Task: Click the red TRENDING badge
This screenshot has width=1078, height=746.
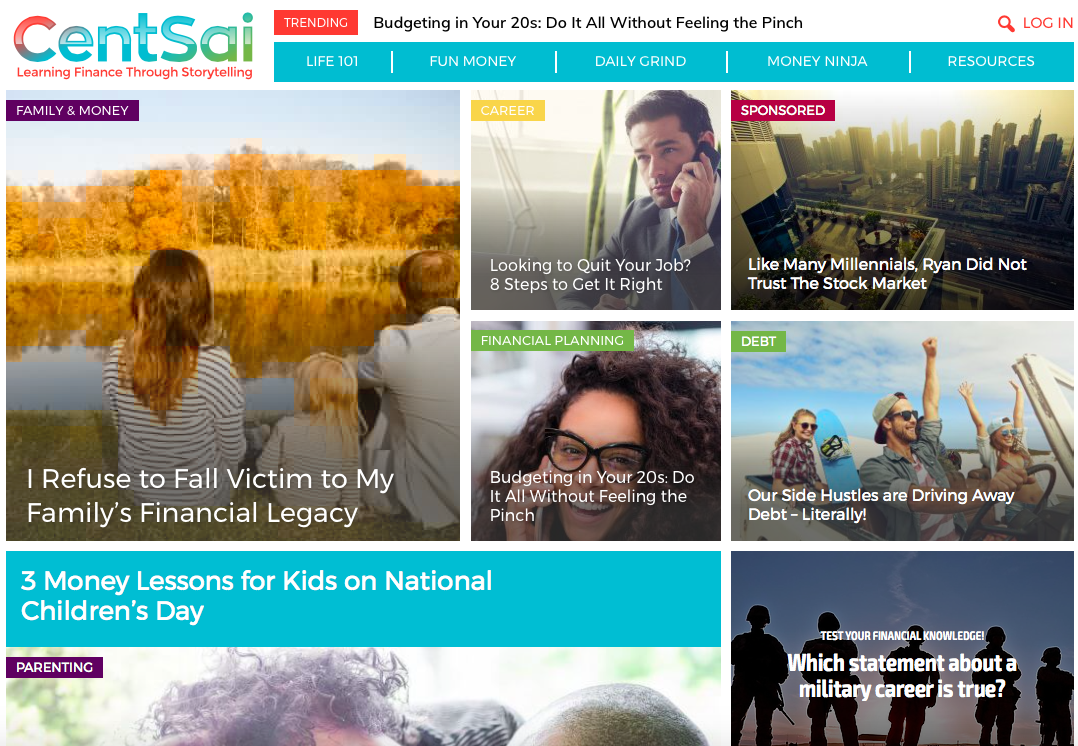Action: [316, 23]
